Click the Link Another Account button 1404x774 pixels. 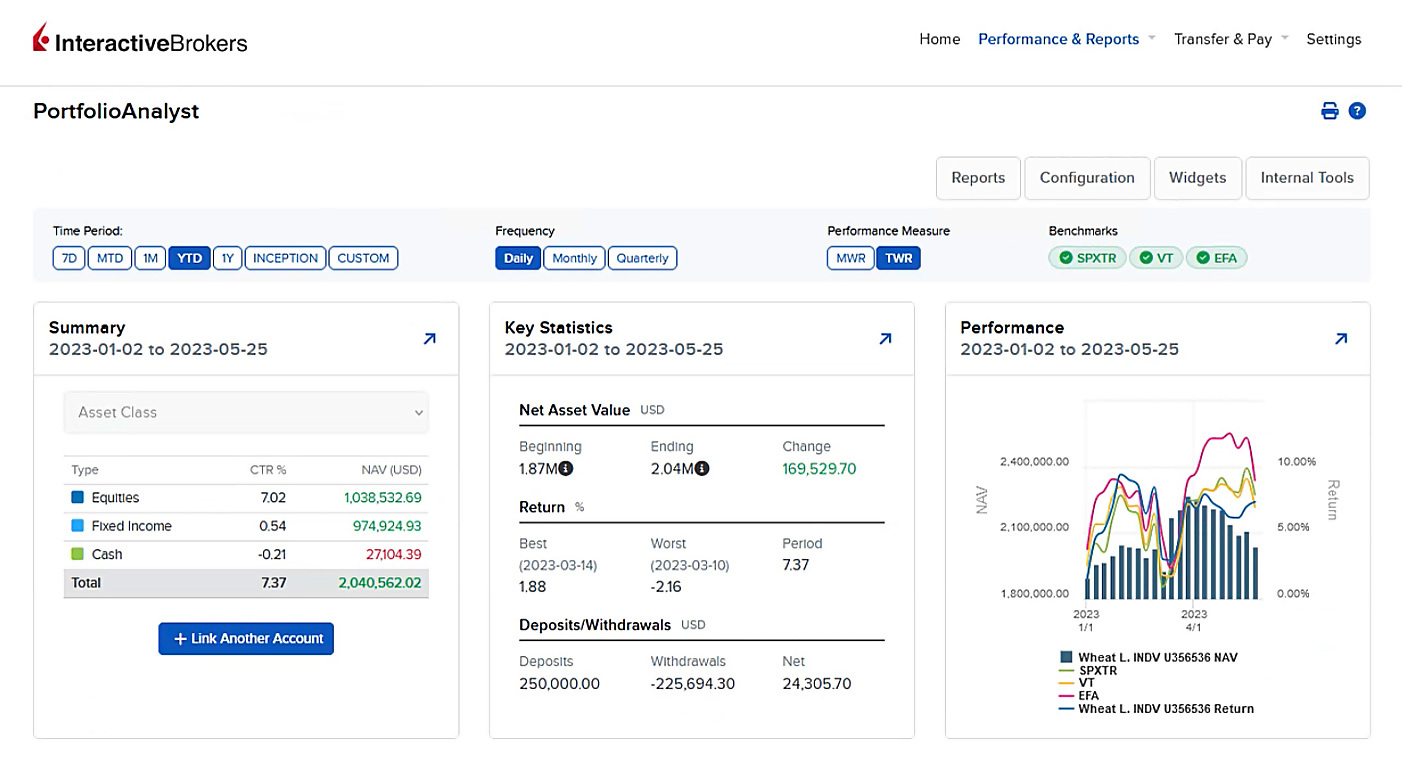(x=246, y=638)
